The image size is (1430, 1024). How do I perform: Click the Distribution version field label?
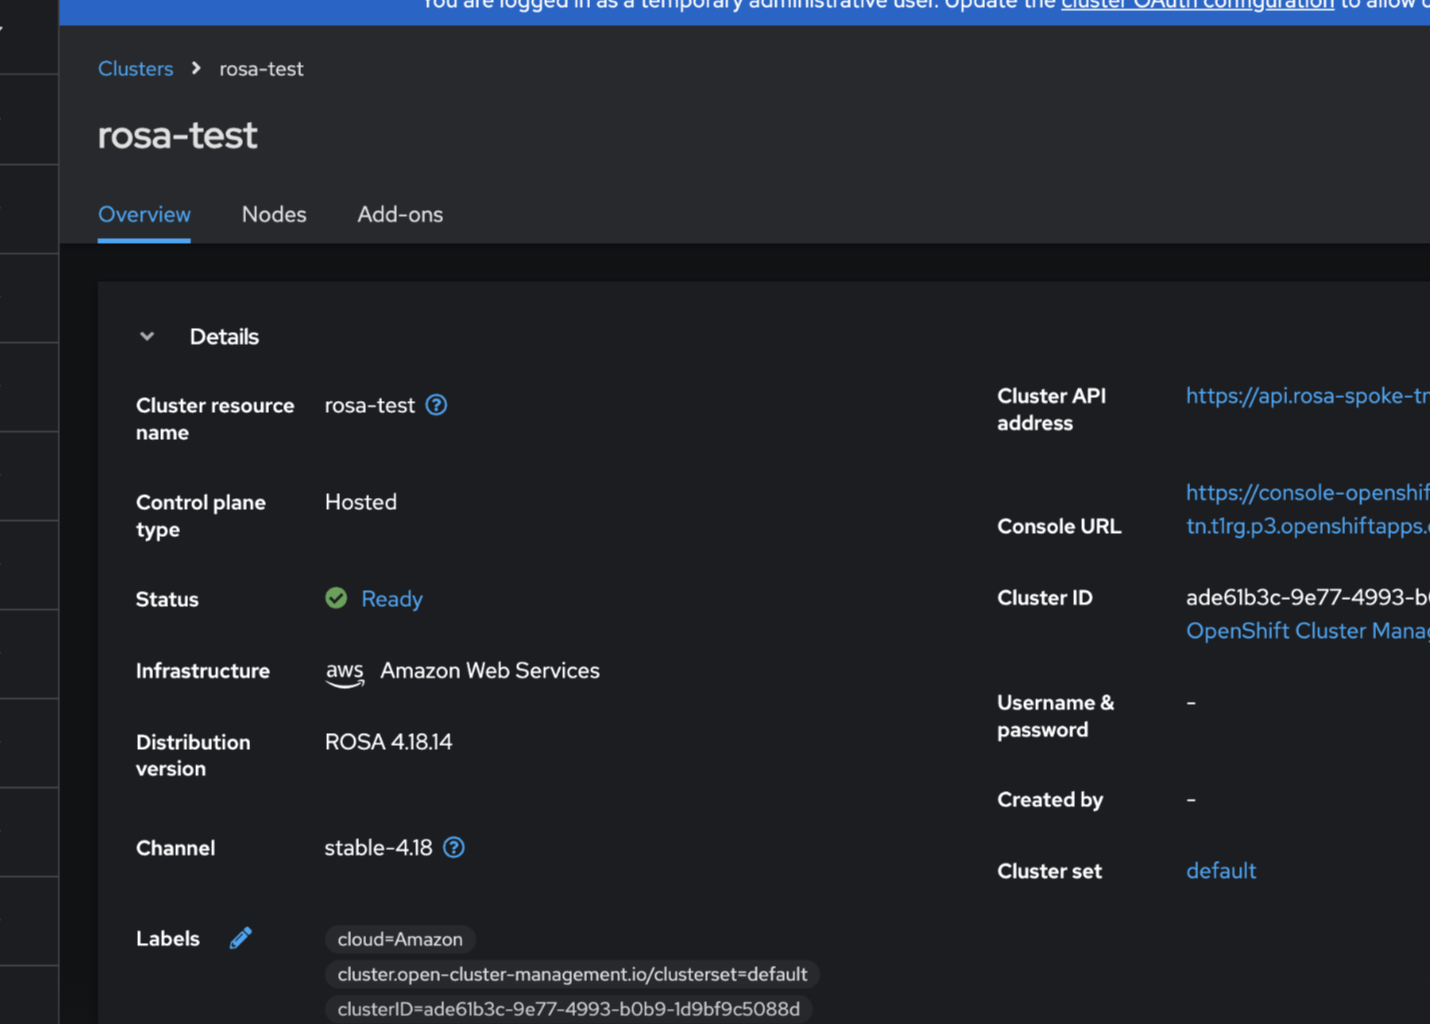(x=193, y=755)
